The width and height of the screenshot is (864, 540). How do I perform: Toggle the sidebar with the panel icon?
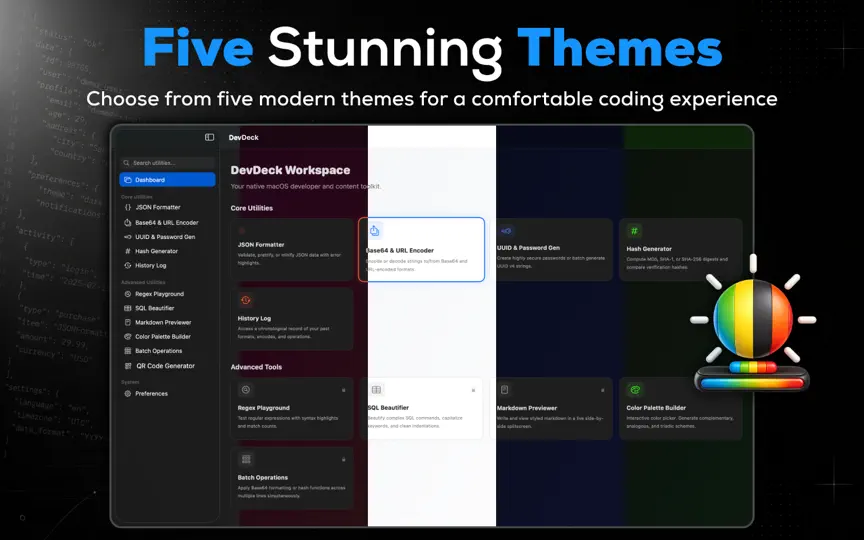coord(209,137)
